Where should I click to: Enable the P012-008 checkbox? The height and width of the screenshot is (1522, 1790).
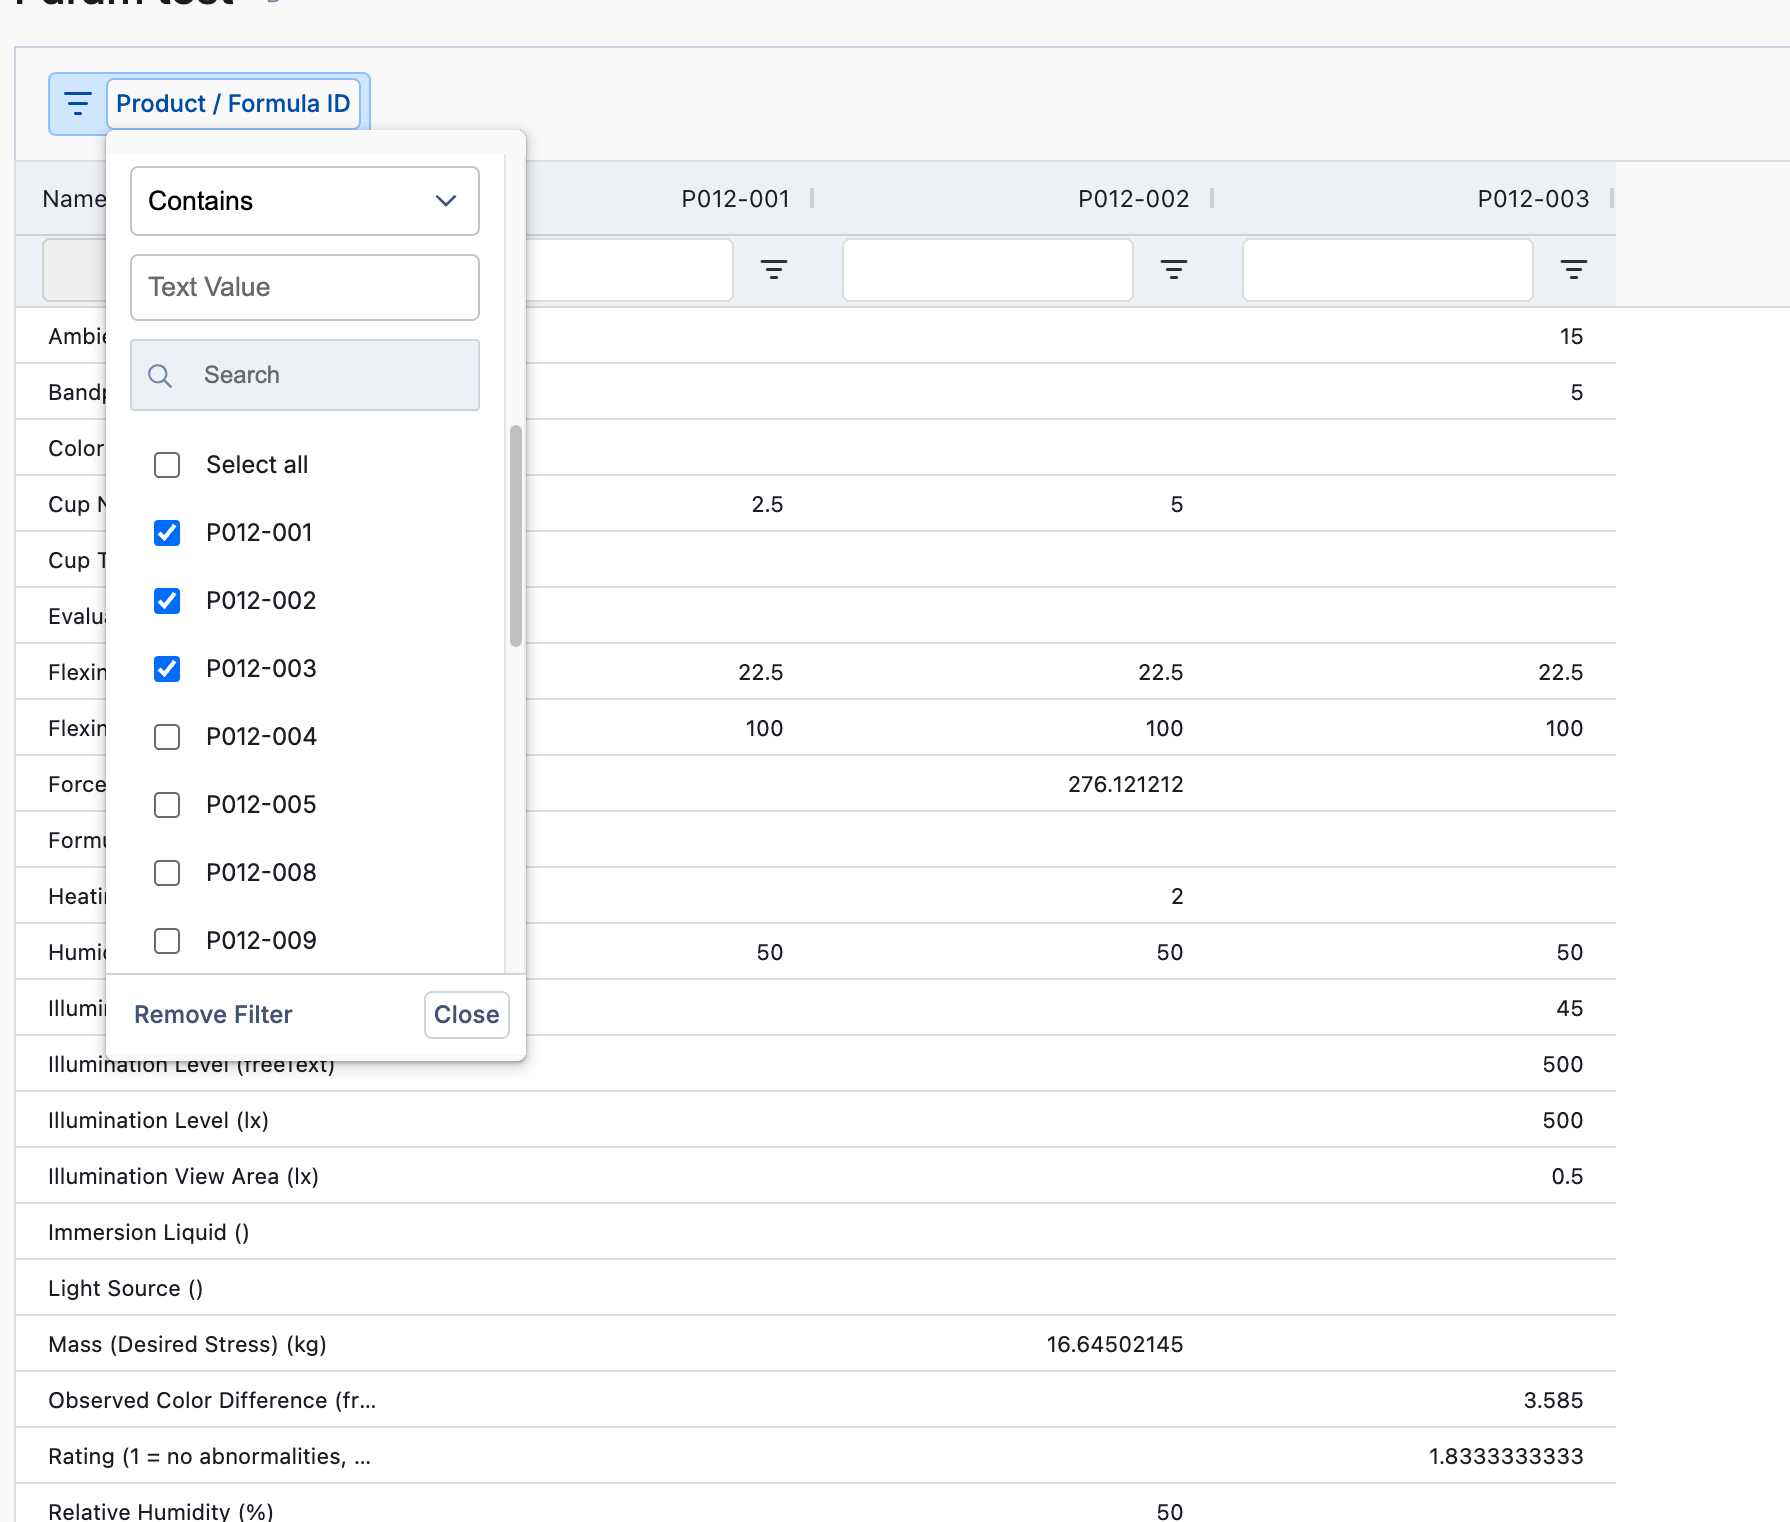click(167, 873)
